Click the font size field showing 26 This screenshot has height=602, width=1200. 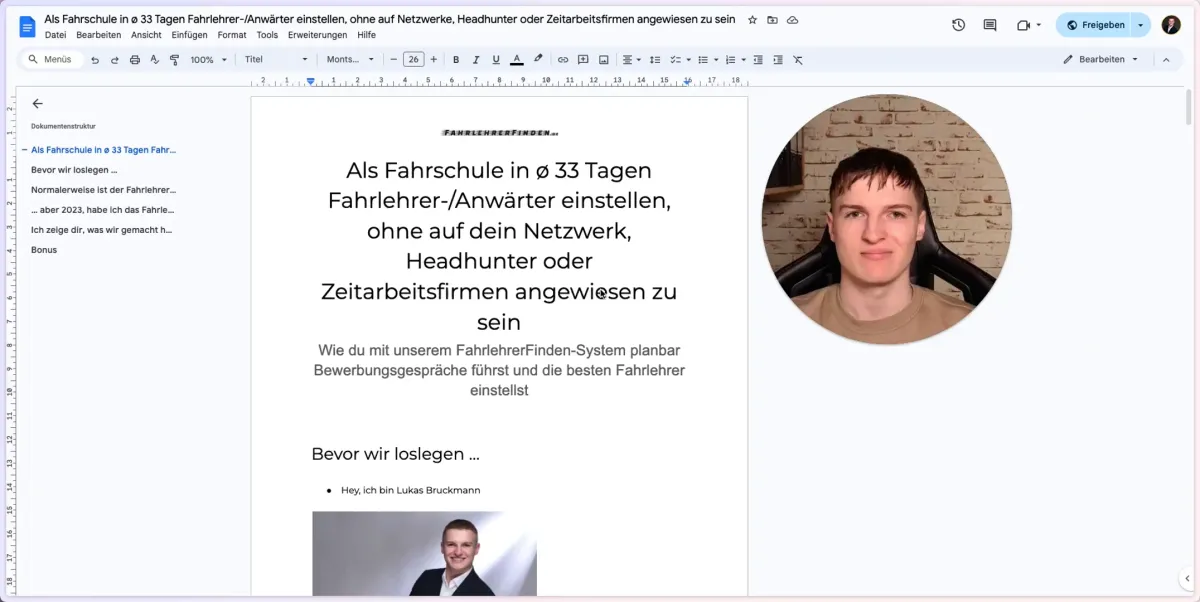point(413,60)
